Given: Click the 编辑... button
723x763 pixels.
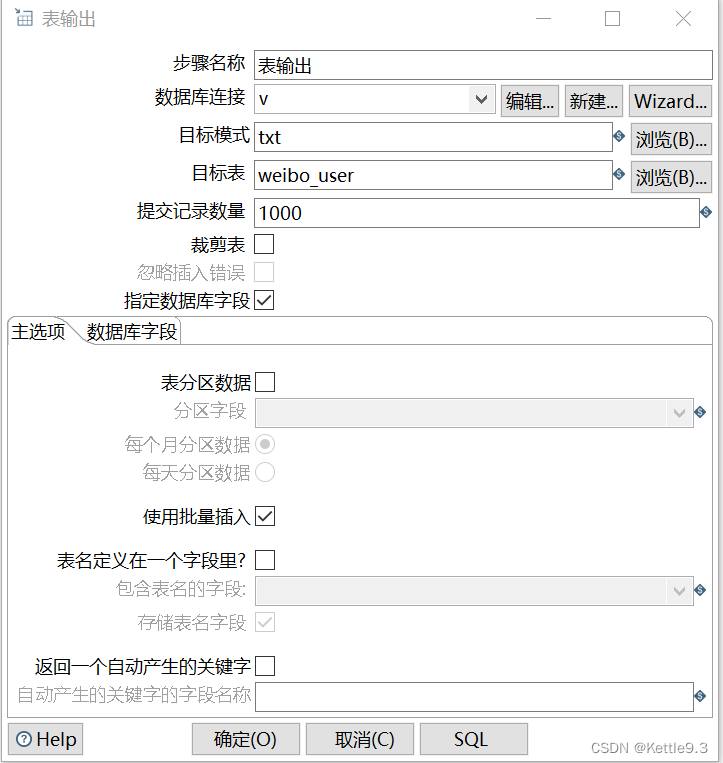Looking at the screenshot, I should (x=530, y=101).
